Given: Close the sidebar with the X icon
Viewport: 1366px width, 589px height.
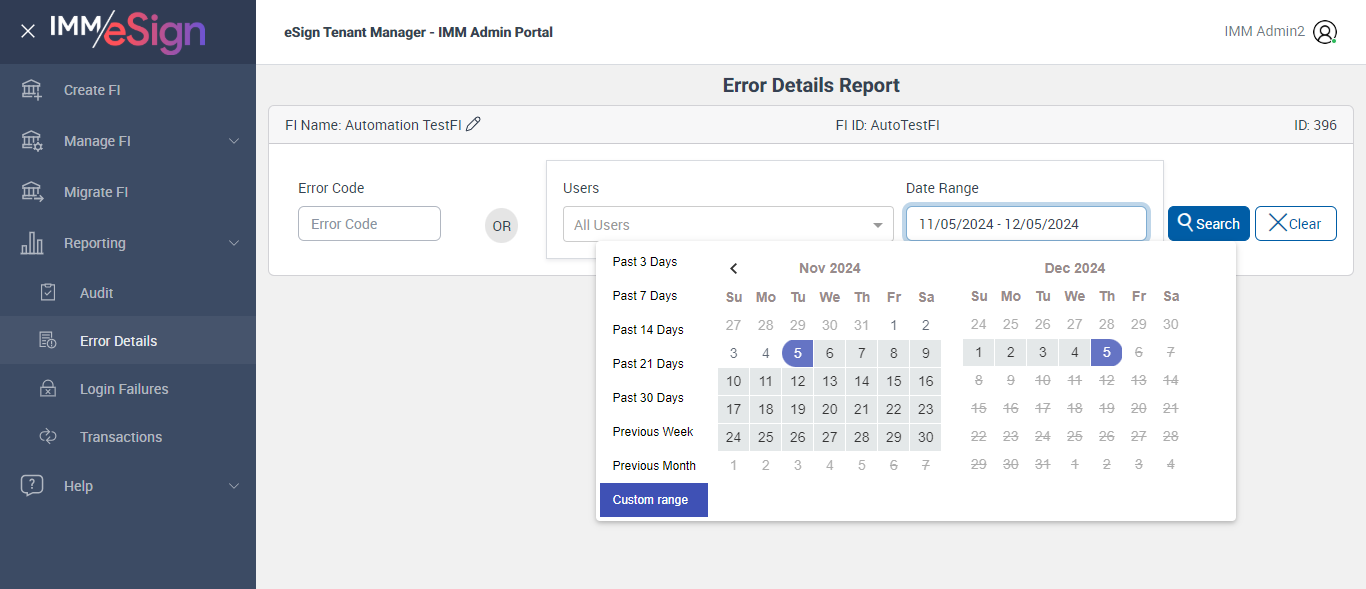Looking at the screenshot, I should coord(28,31).
